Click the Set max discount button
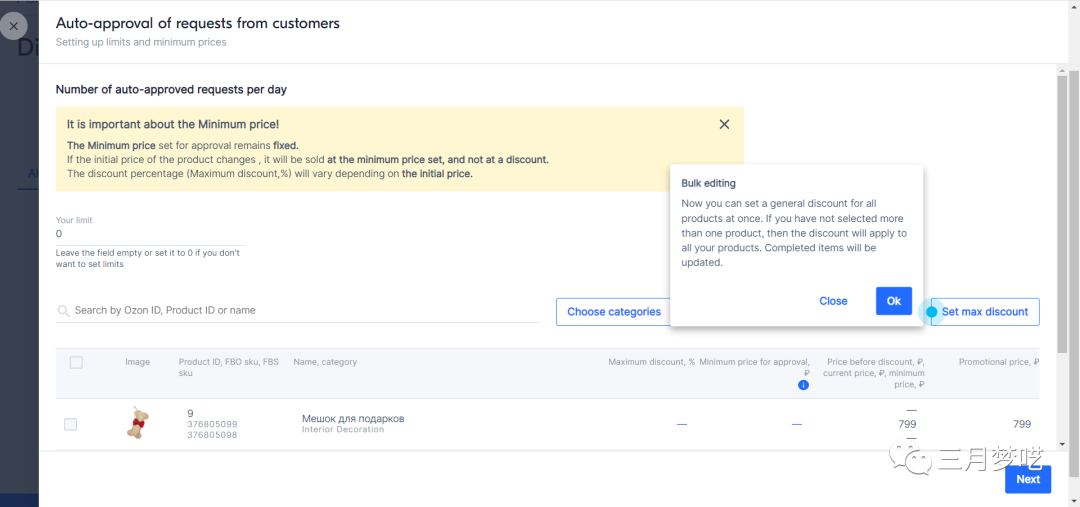Viewport: 1080px width, 507px height. tap(985, 312)
